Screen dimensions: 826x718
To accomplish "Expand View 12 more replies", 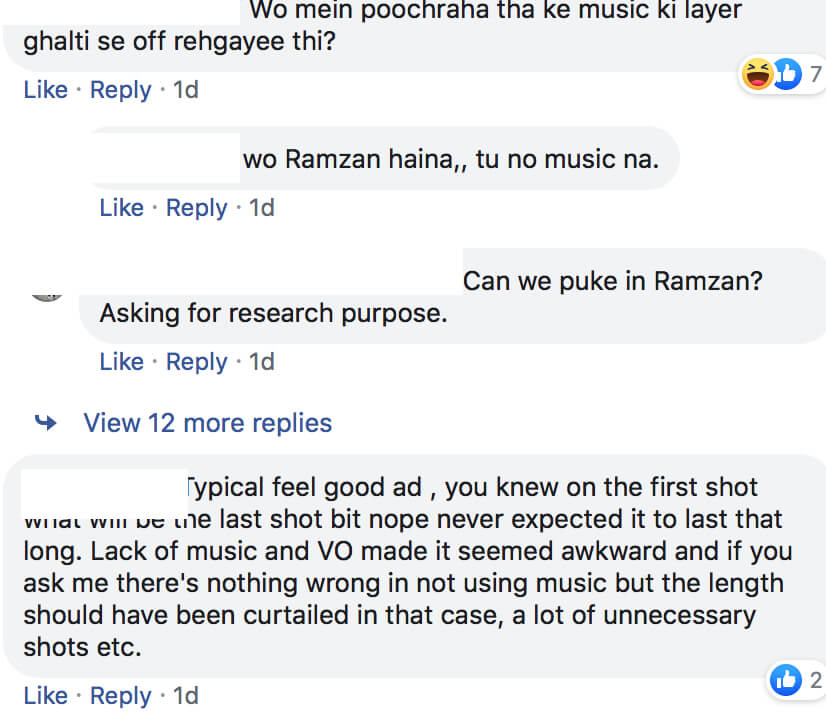I will [x=208, y=423].
